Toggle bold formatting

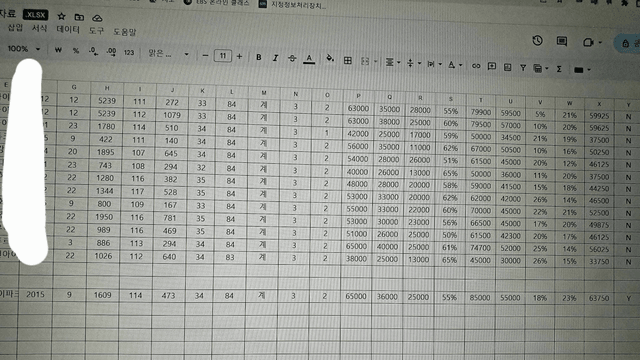point(259,58)
